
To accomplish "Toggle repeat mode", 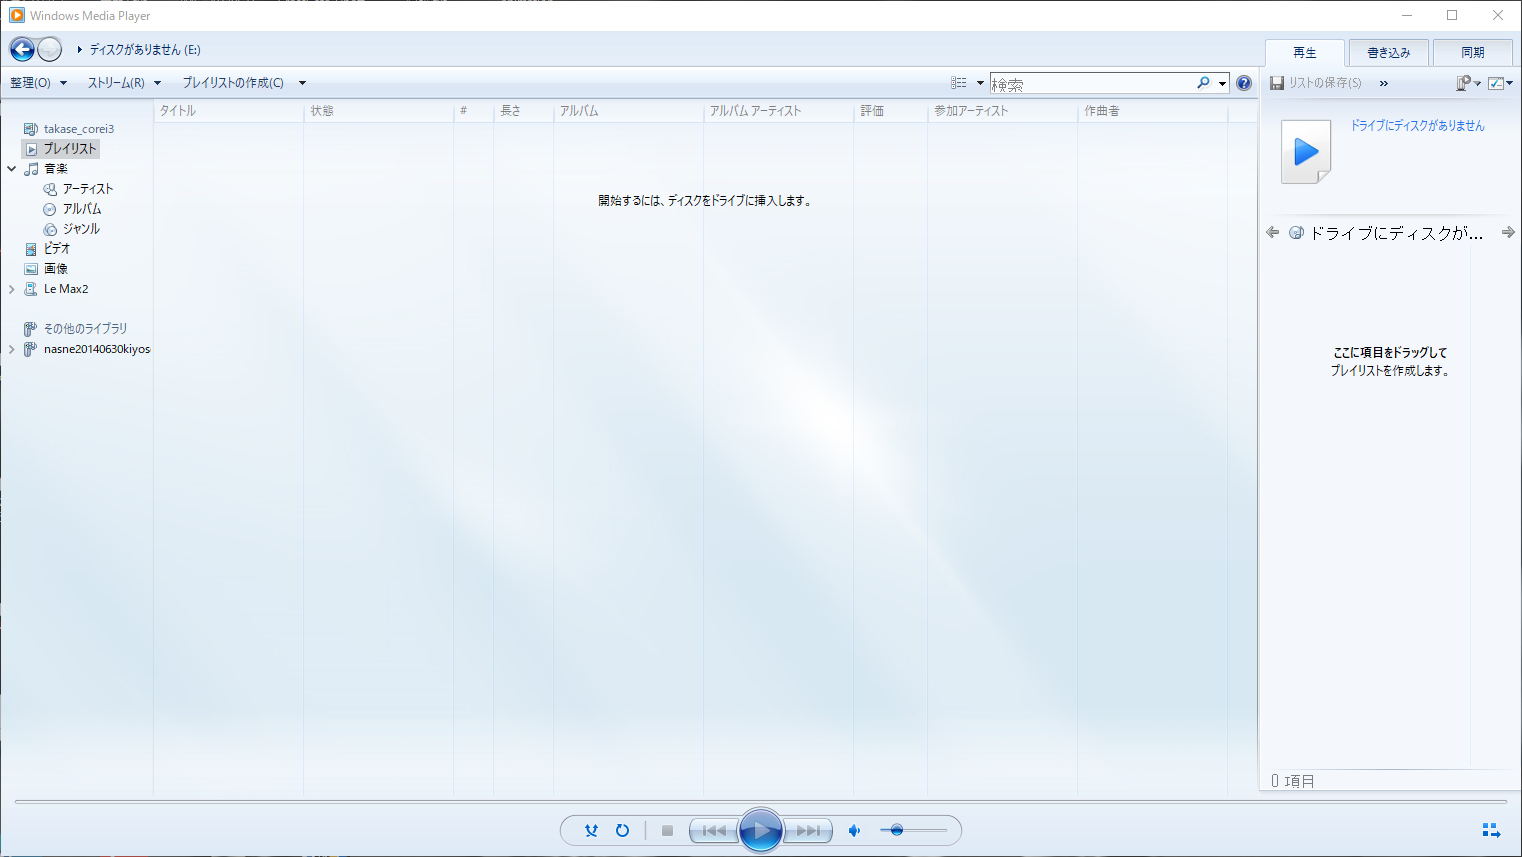I will (x=622, y=830).
